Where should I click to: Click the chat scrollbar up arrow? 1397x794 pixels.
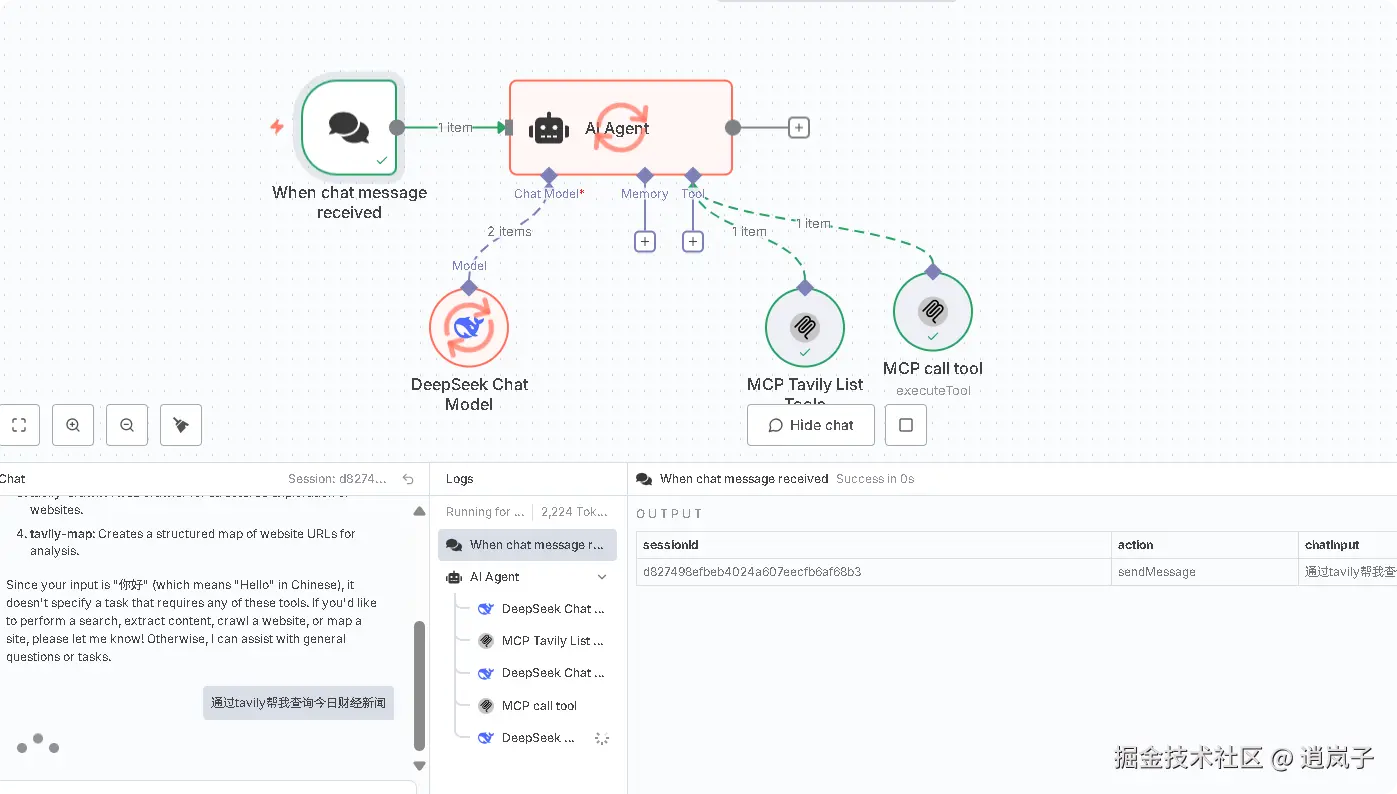tap(419, 511)
